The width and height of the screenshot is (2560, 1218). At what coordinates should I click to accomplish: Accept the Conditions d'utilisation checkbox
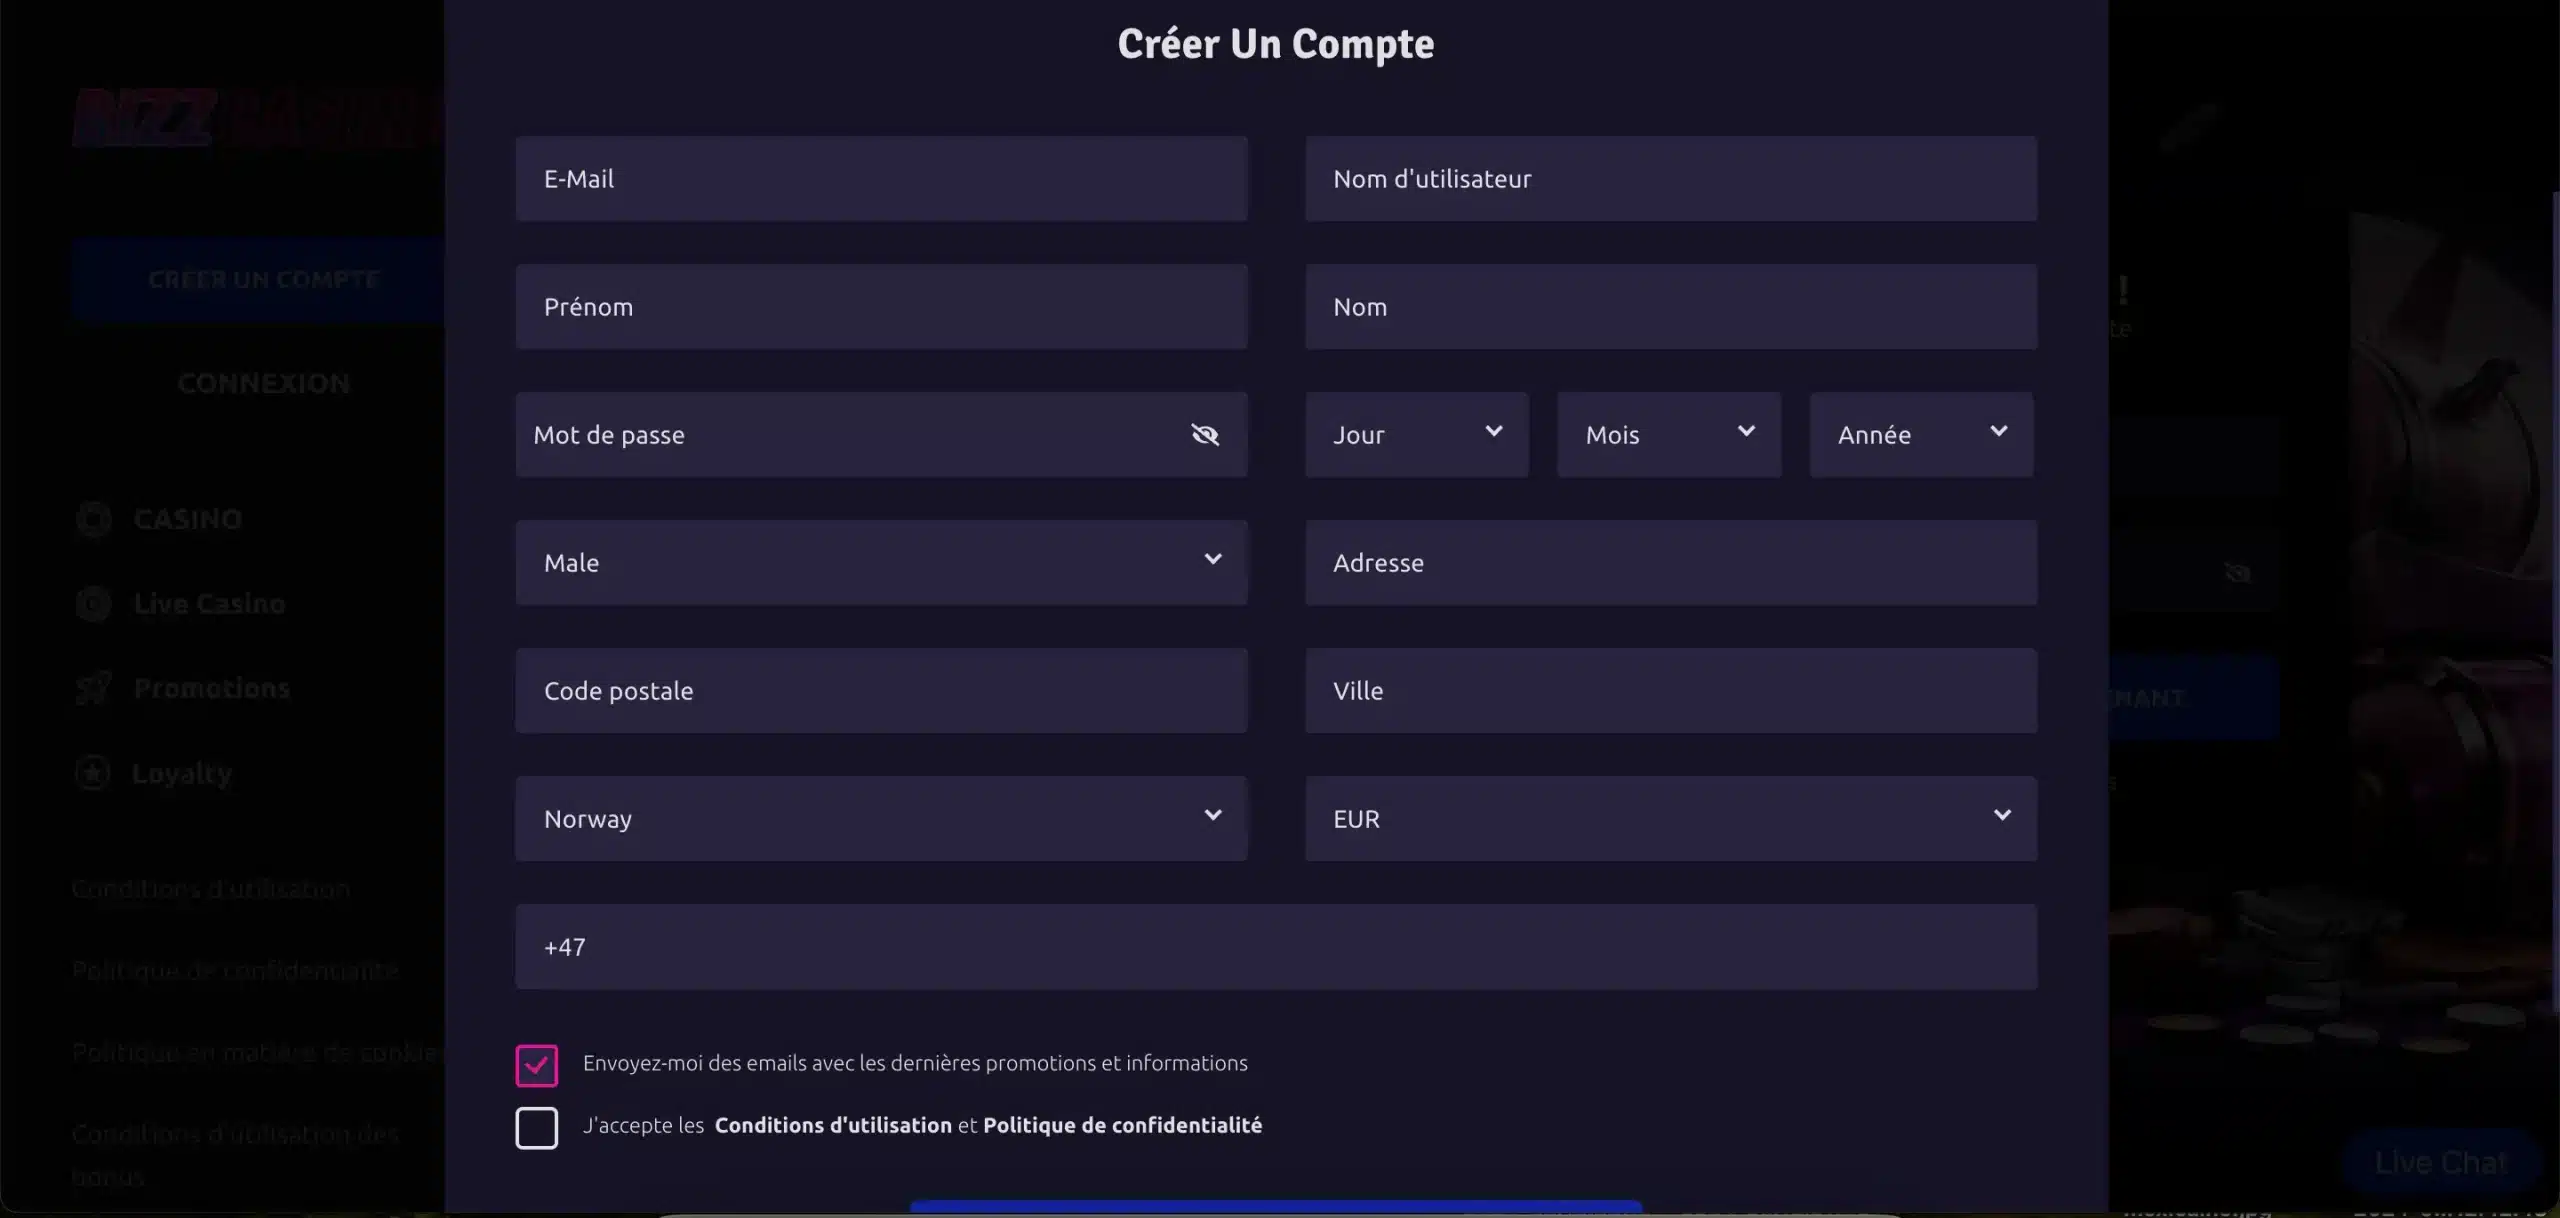[537, 1128]
